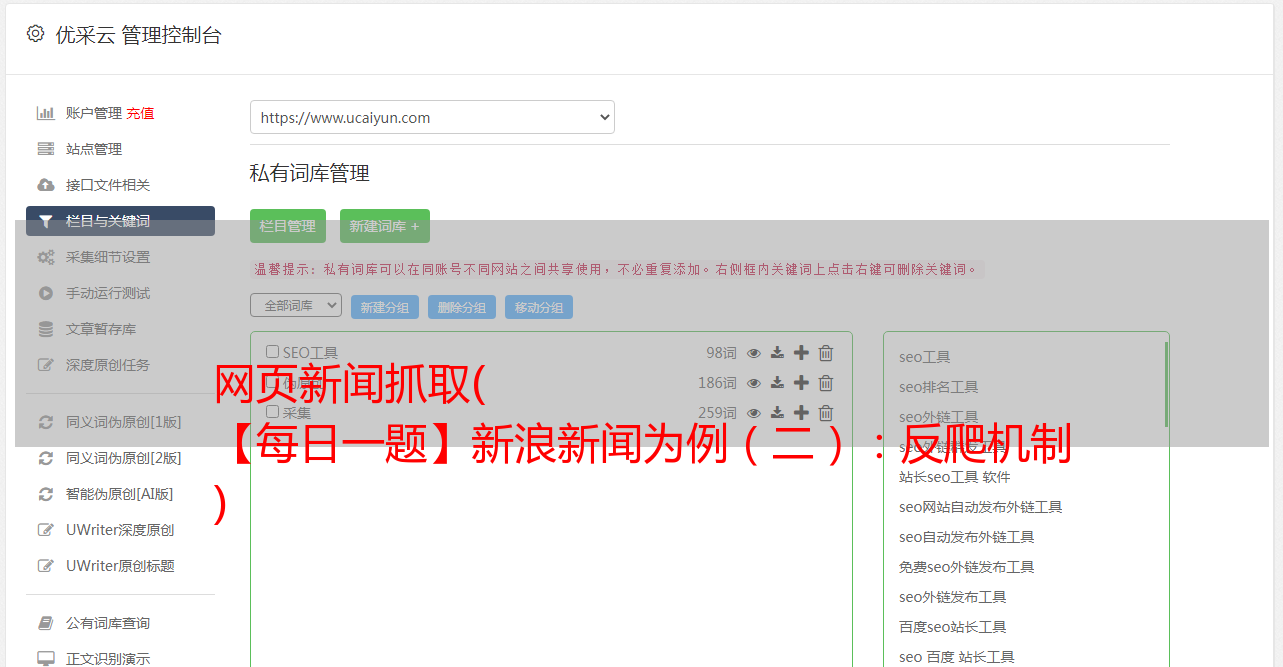Screen dimensions: 1283x667
Task: Click the keyword list scrollbar thumb
Action: click(x=1166, y=385)
